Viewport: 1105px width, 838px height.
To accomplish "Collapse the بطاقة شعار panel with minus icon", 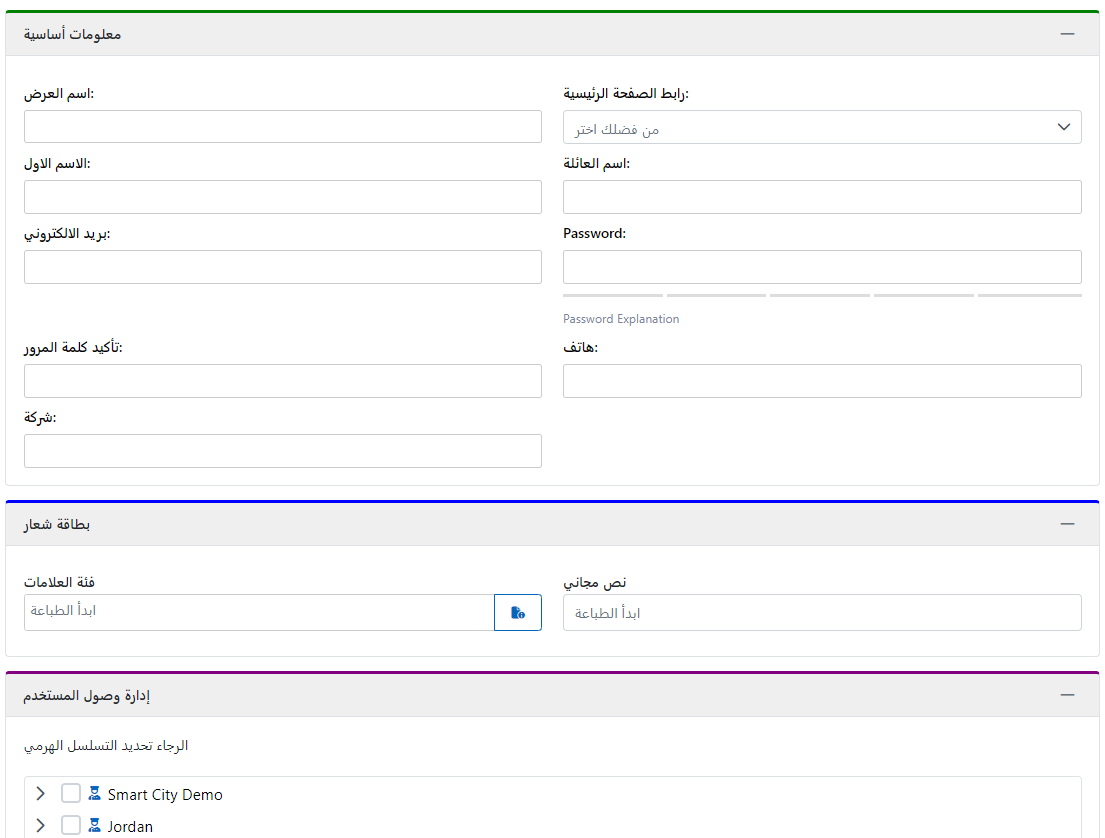I will point(1067,524).
